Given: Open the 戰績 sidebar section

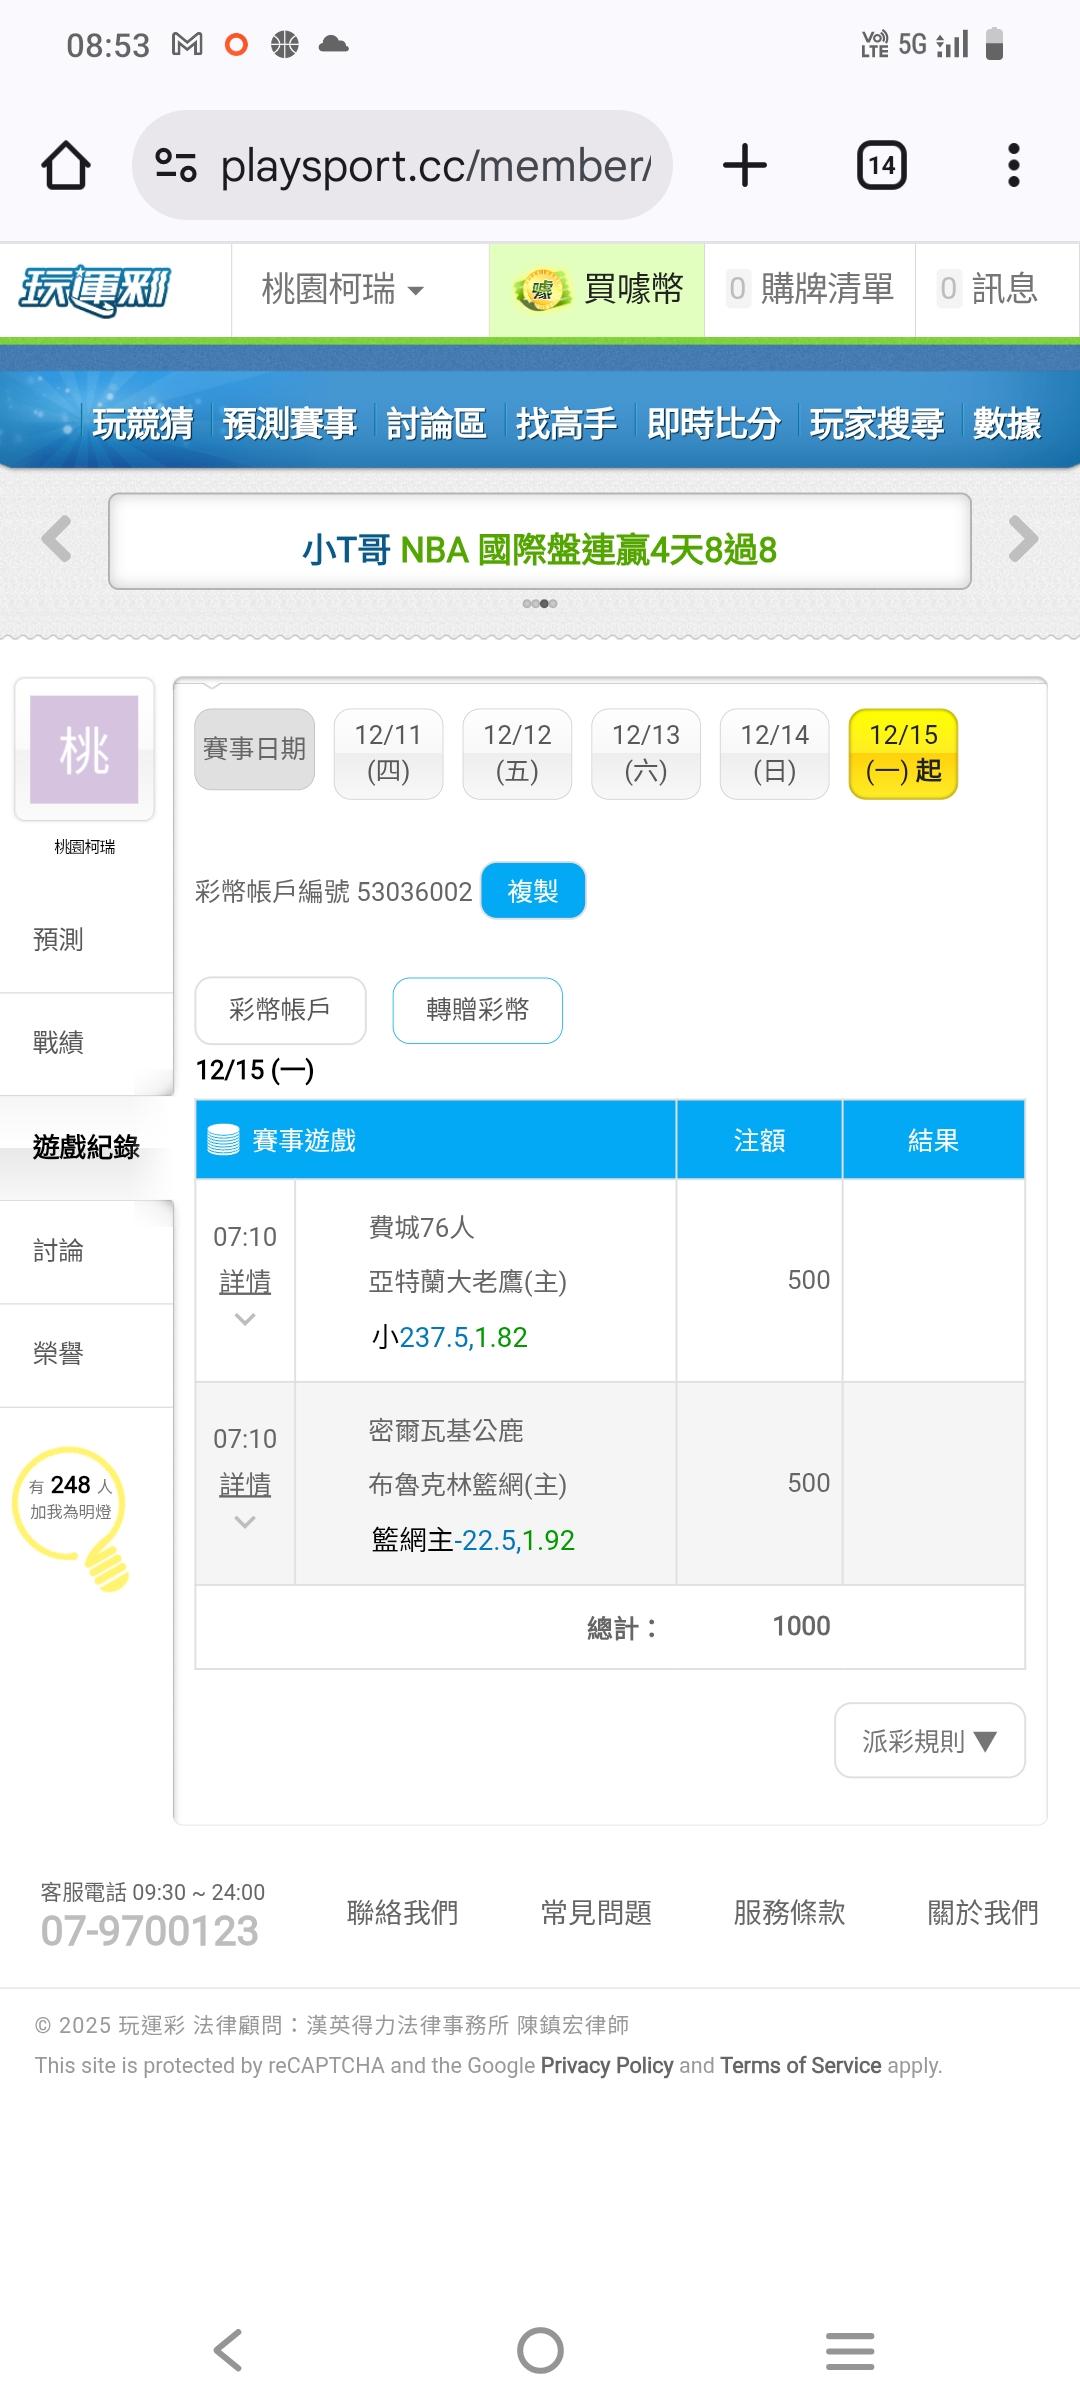Looking at the screenshot, I should tap(58, 1043).
